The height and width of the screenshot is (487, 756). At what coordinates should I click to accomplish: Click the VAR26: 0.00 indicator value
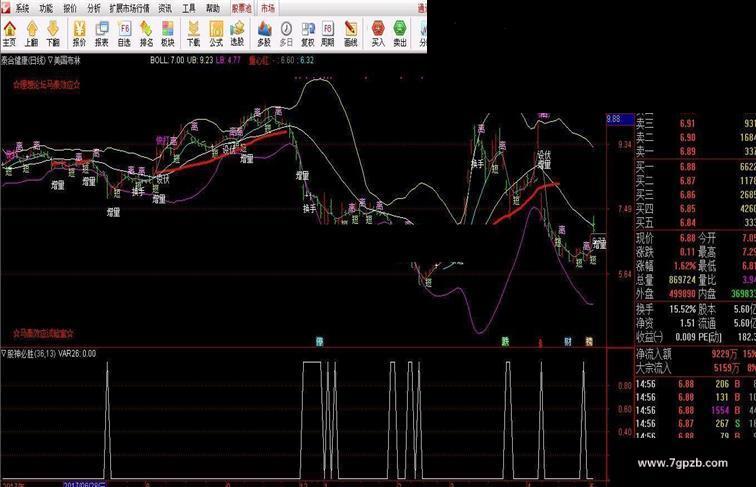(77, 353)
